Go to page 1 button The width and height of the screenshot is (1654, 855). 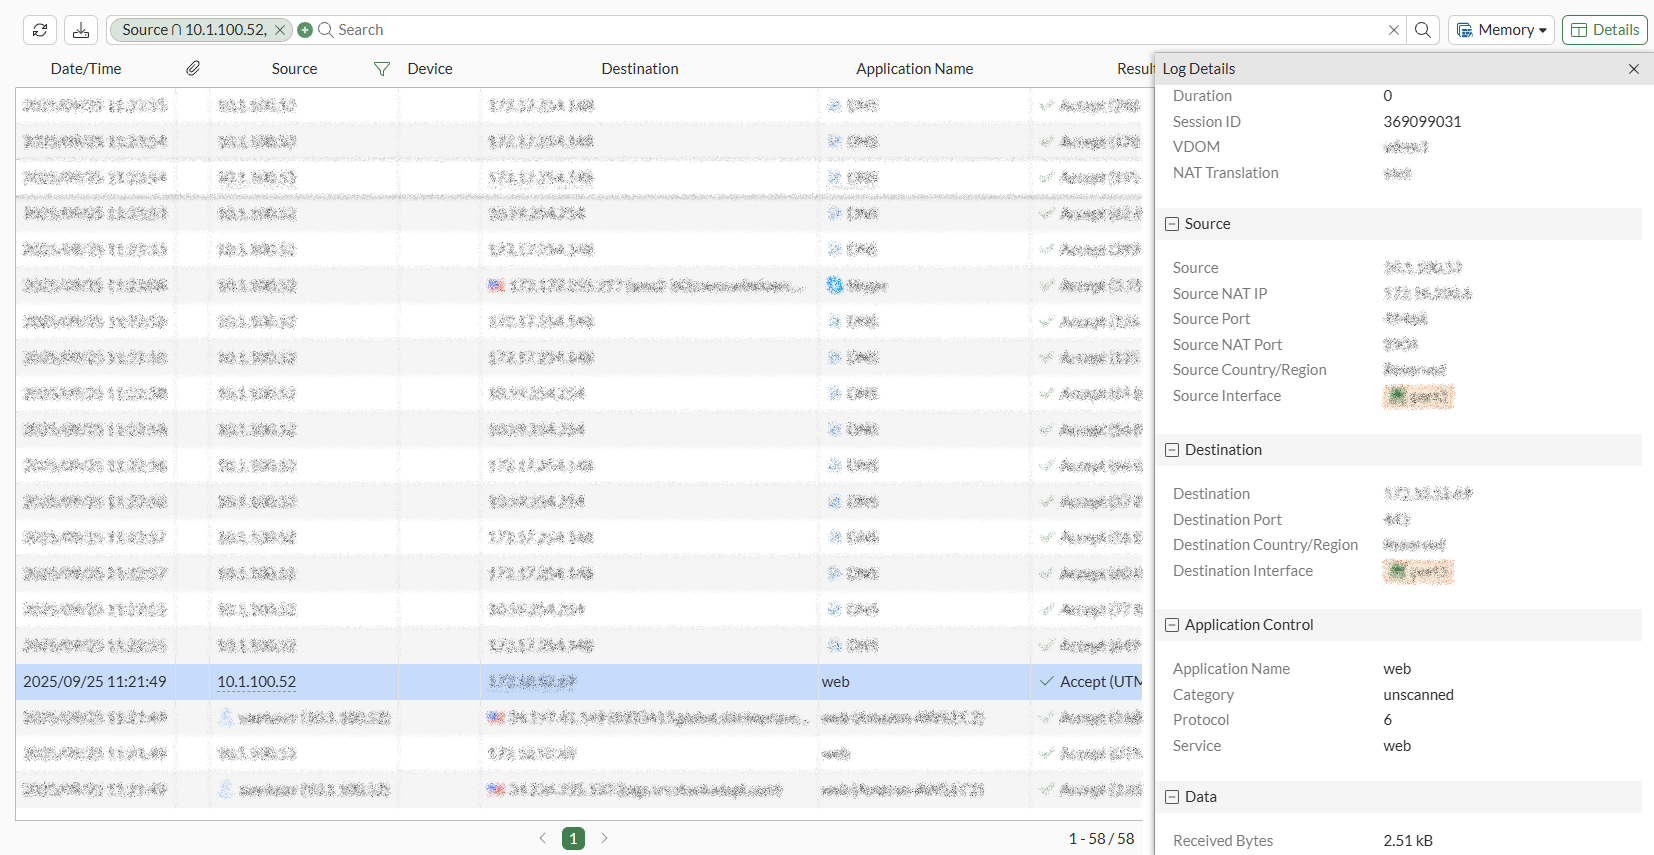coord(573,839)
